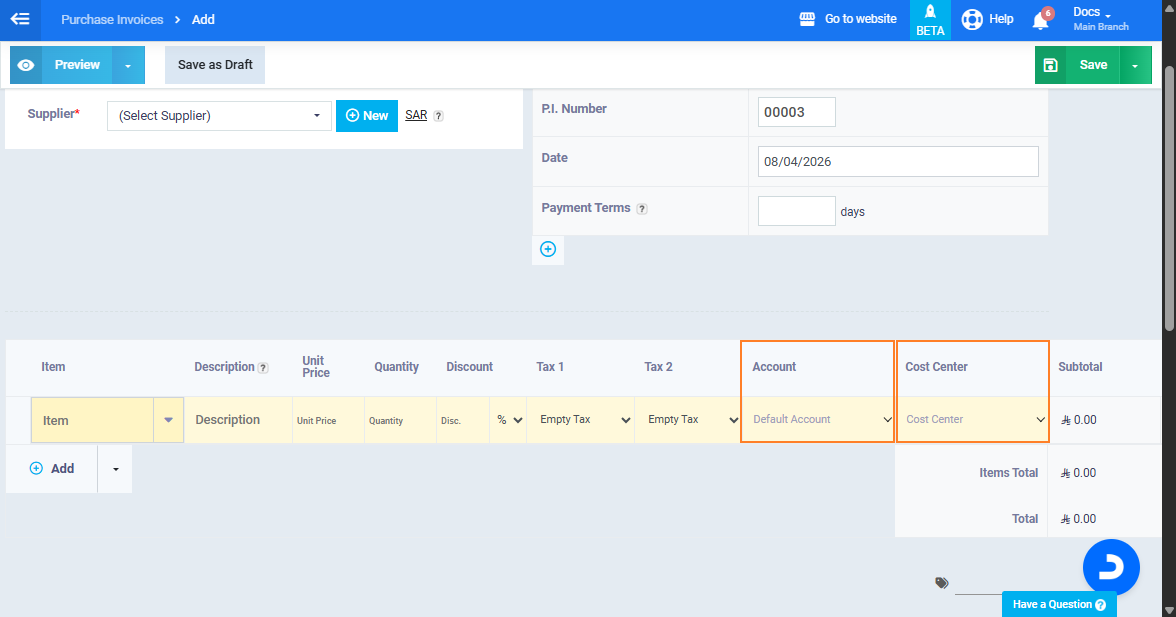This screenshot has height=617, width=1176.
Task: Expand the Cost Center dropdown
Action: click(972, 420)
